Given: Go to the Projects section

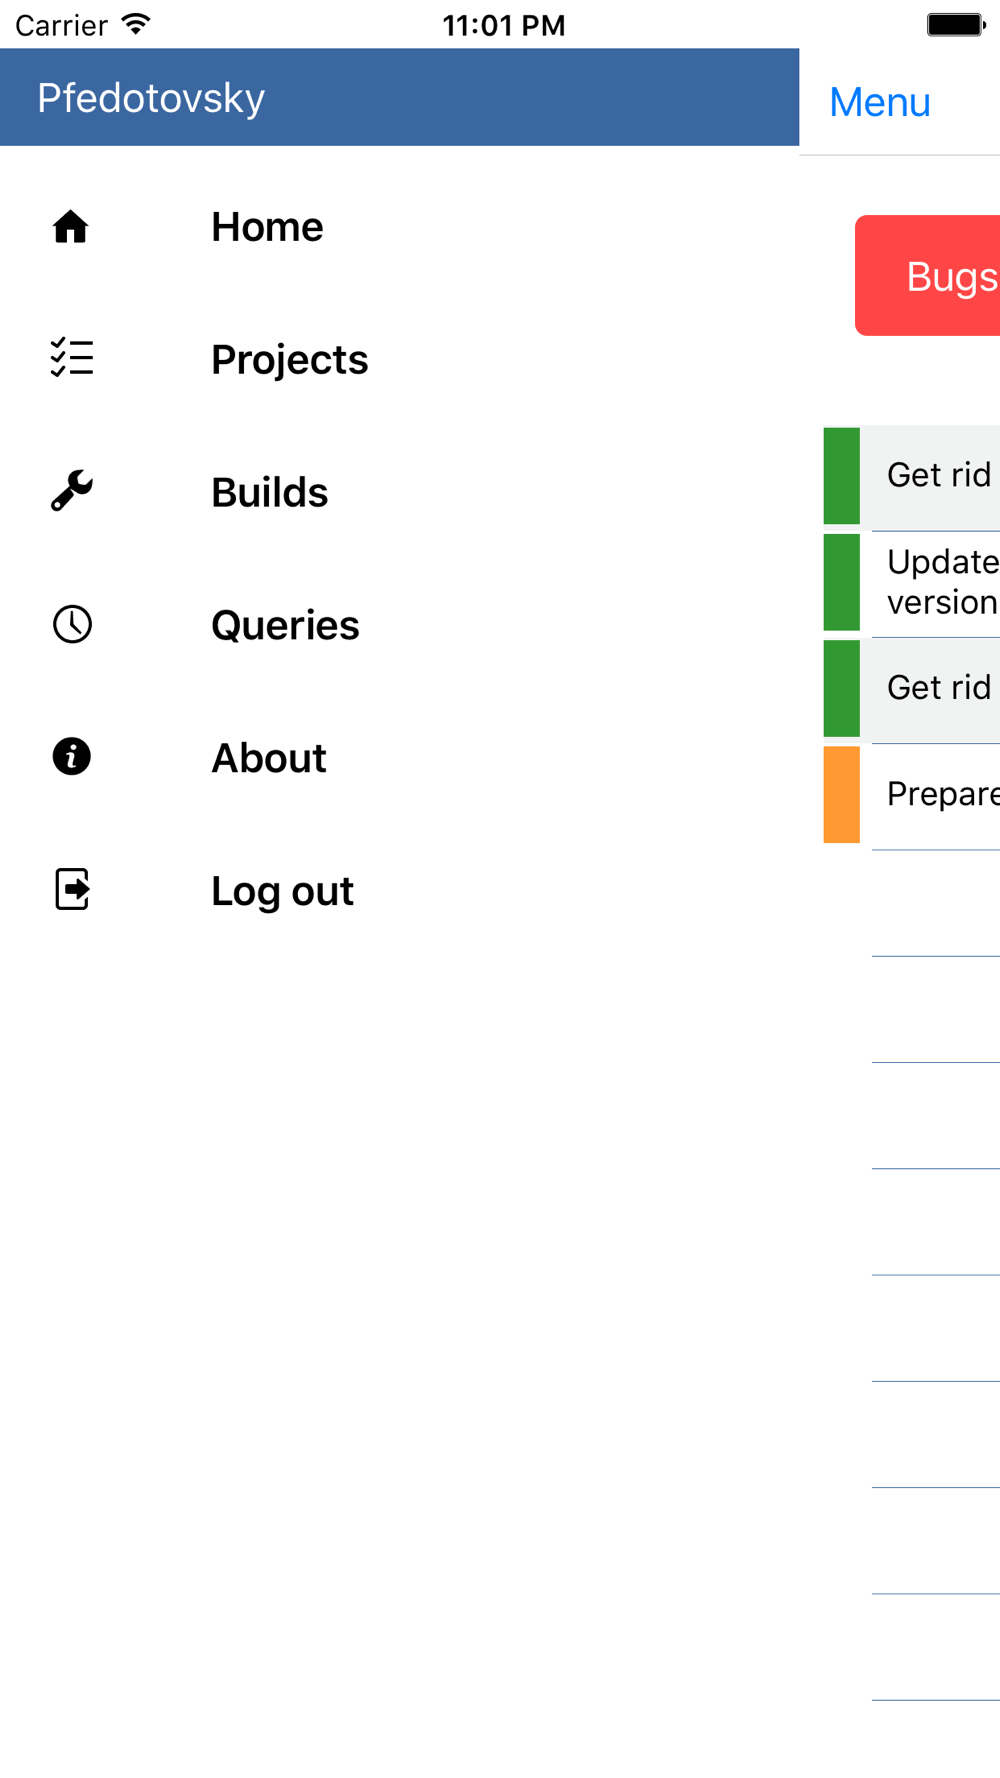Looking at the screenshot, I should click(289, 360).
